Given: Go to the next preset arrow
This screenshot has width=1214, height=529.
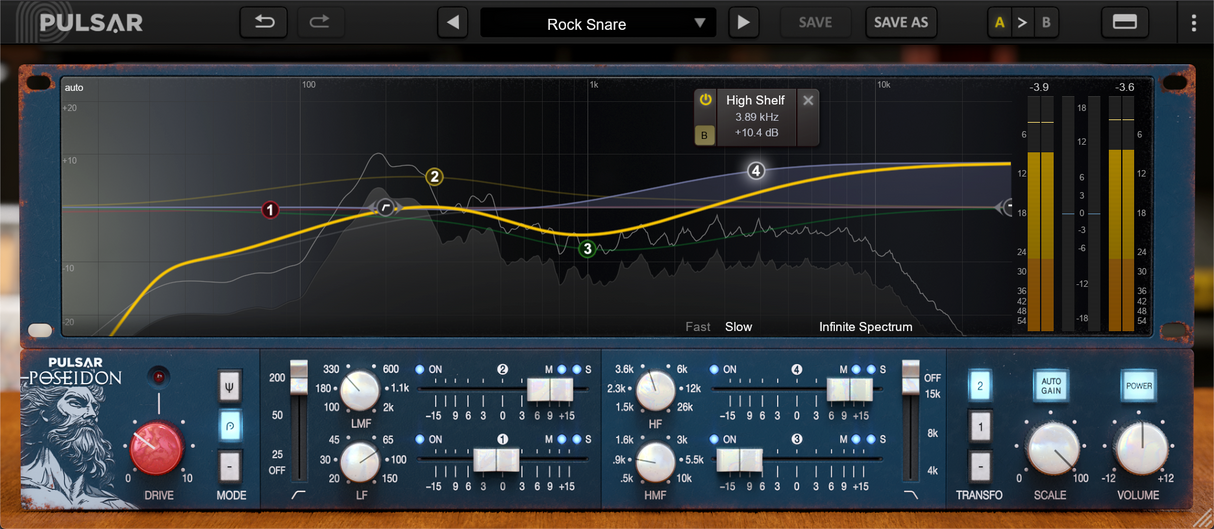Looking at the screenshot, I should [742, 22].
